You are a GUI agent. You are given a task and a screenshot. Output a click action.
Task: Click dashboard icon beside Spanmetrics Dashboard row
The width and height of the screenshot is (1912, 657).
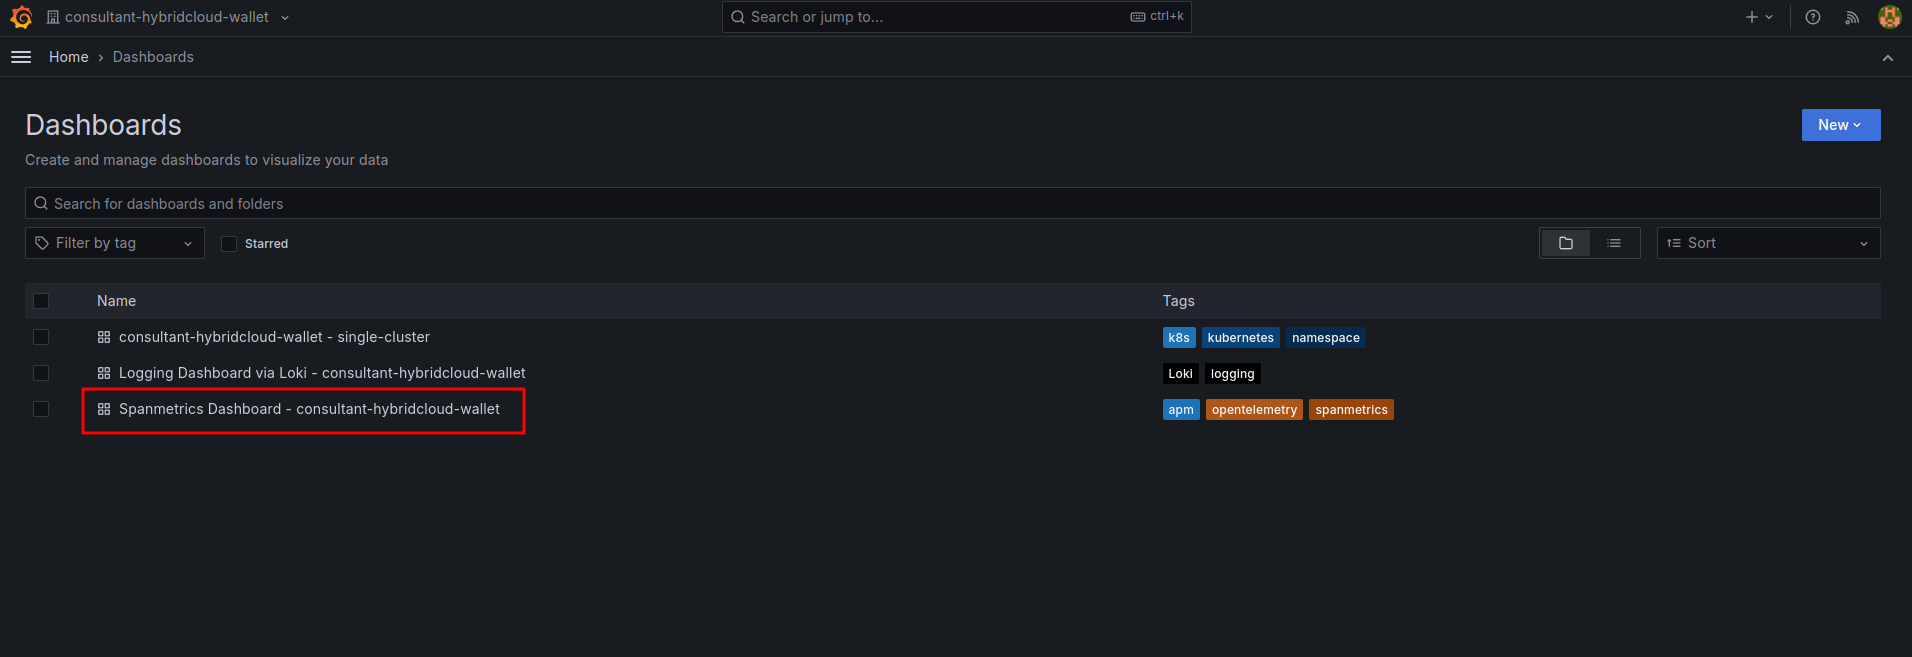coord(104,409)
